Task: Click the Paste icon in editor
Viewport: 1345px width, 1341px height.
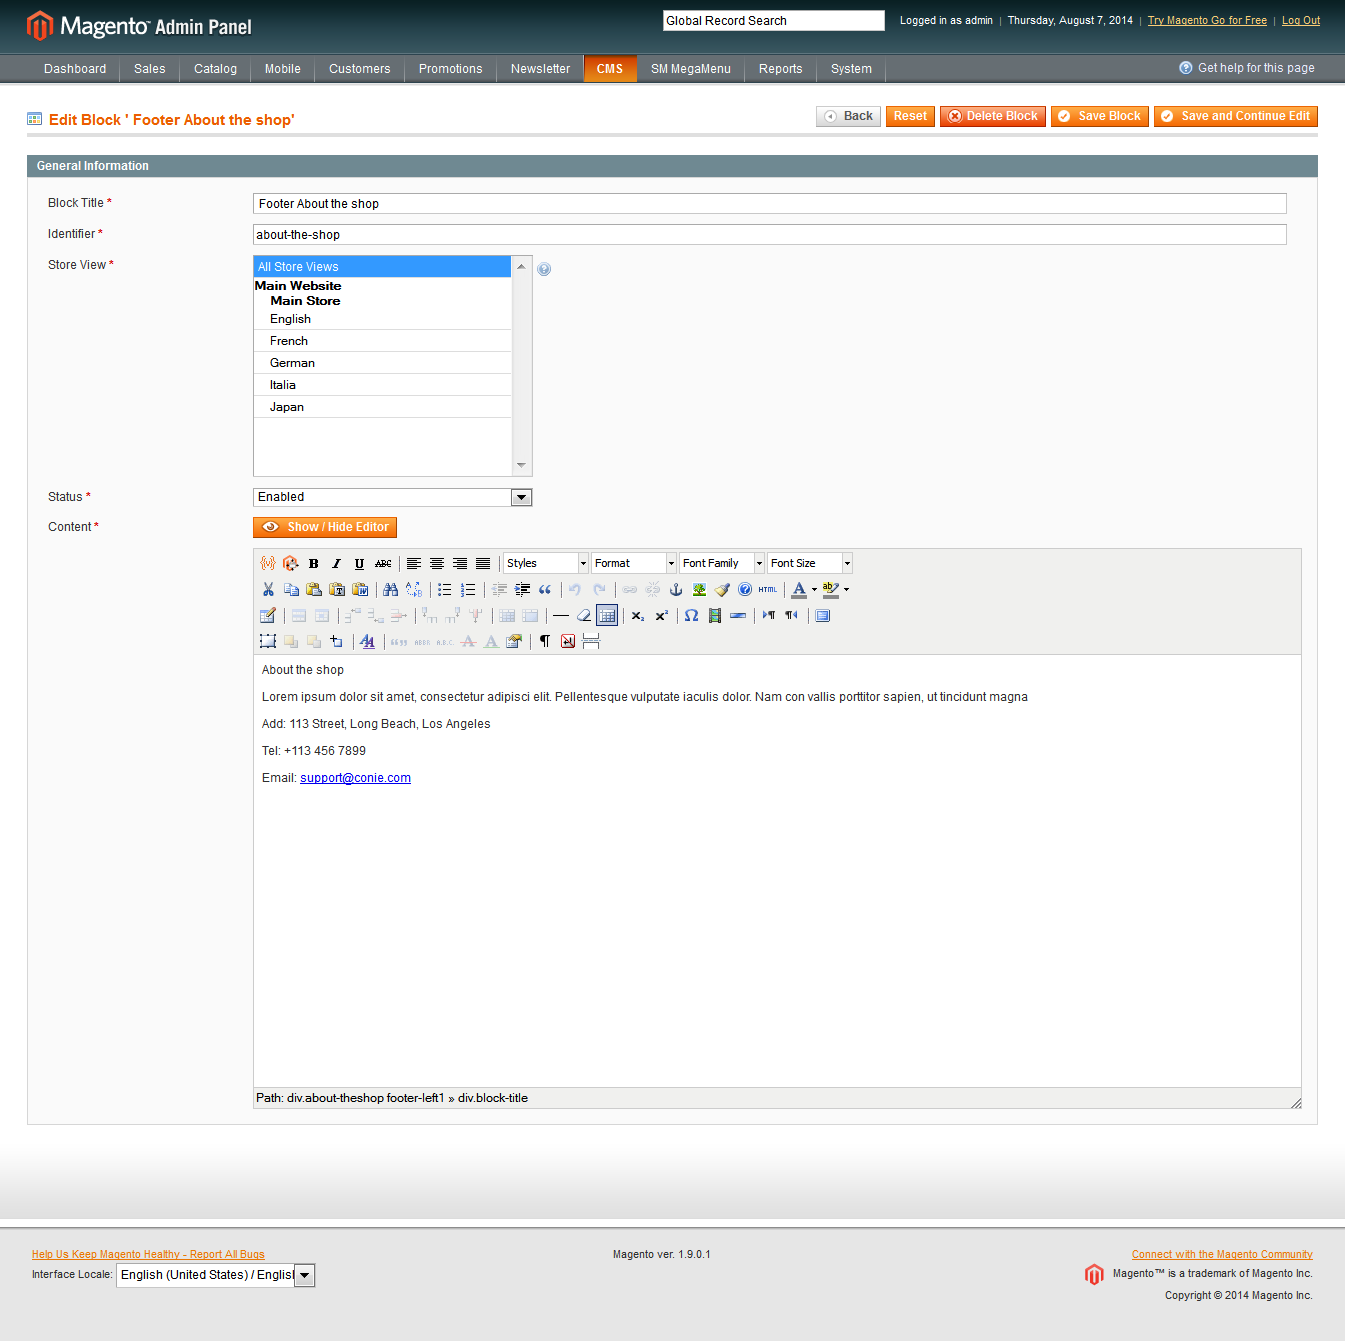Action: [313, 589]
